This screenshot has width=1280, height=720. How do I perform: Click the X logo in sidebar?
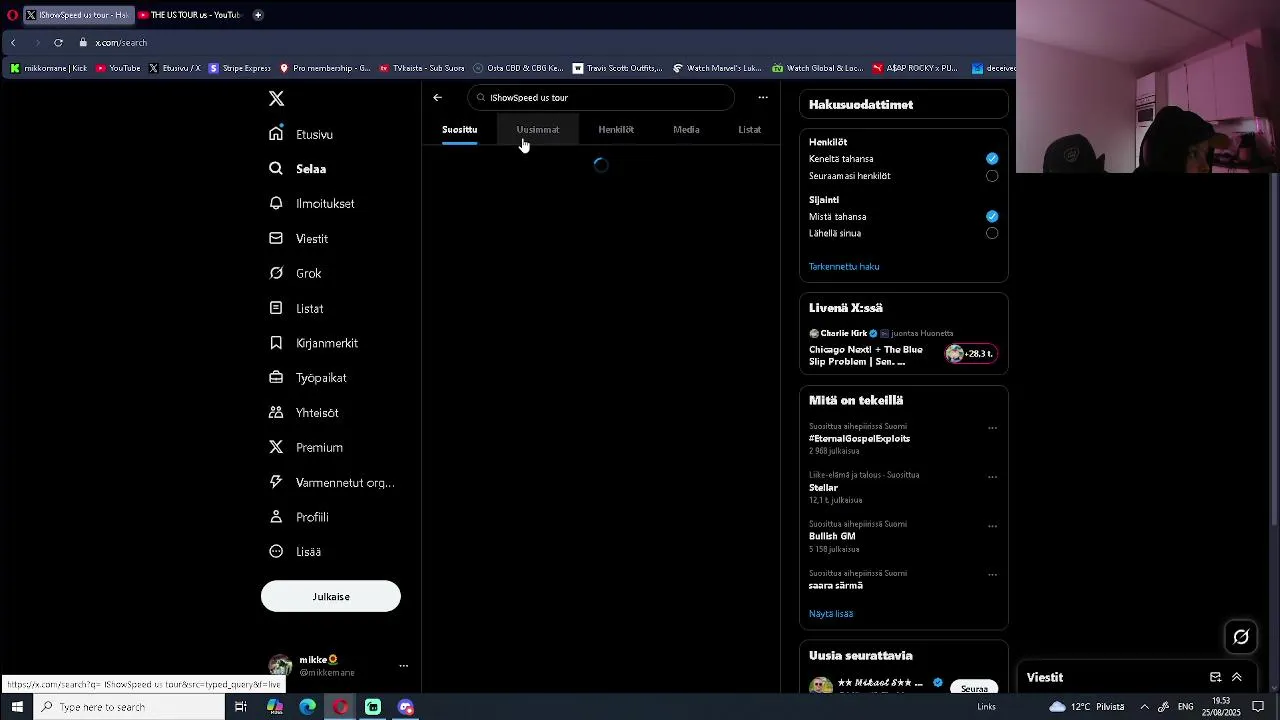pyautogui.click(x=276, y=98)
